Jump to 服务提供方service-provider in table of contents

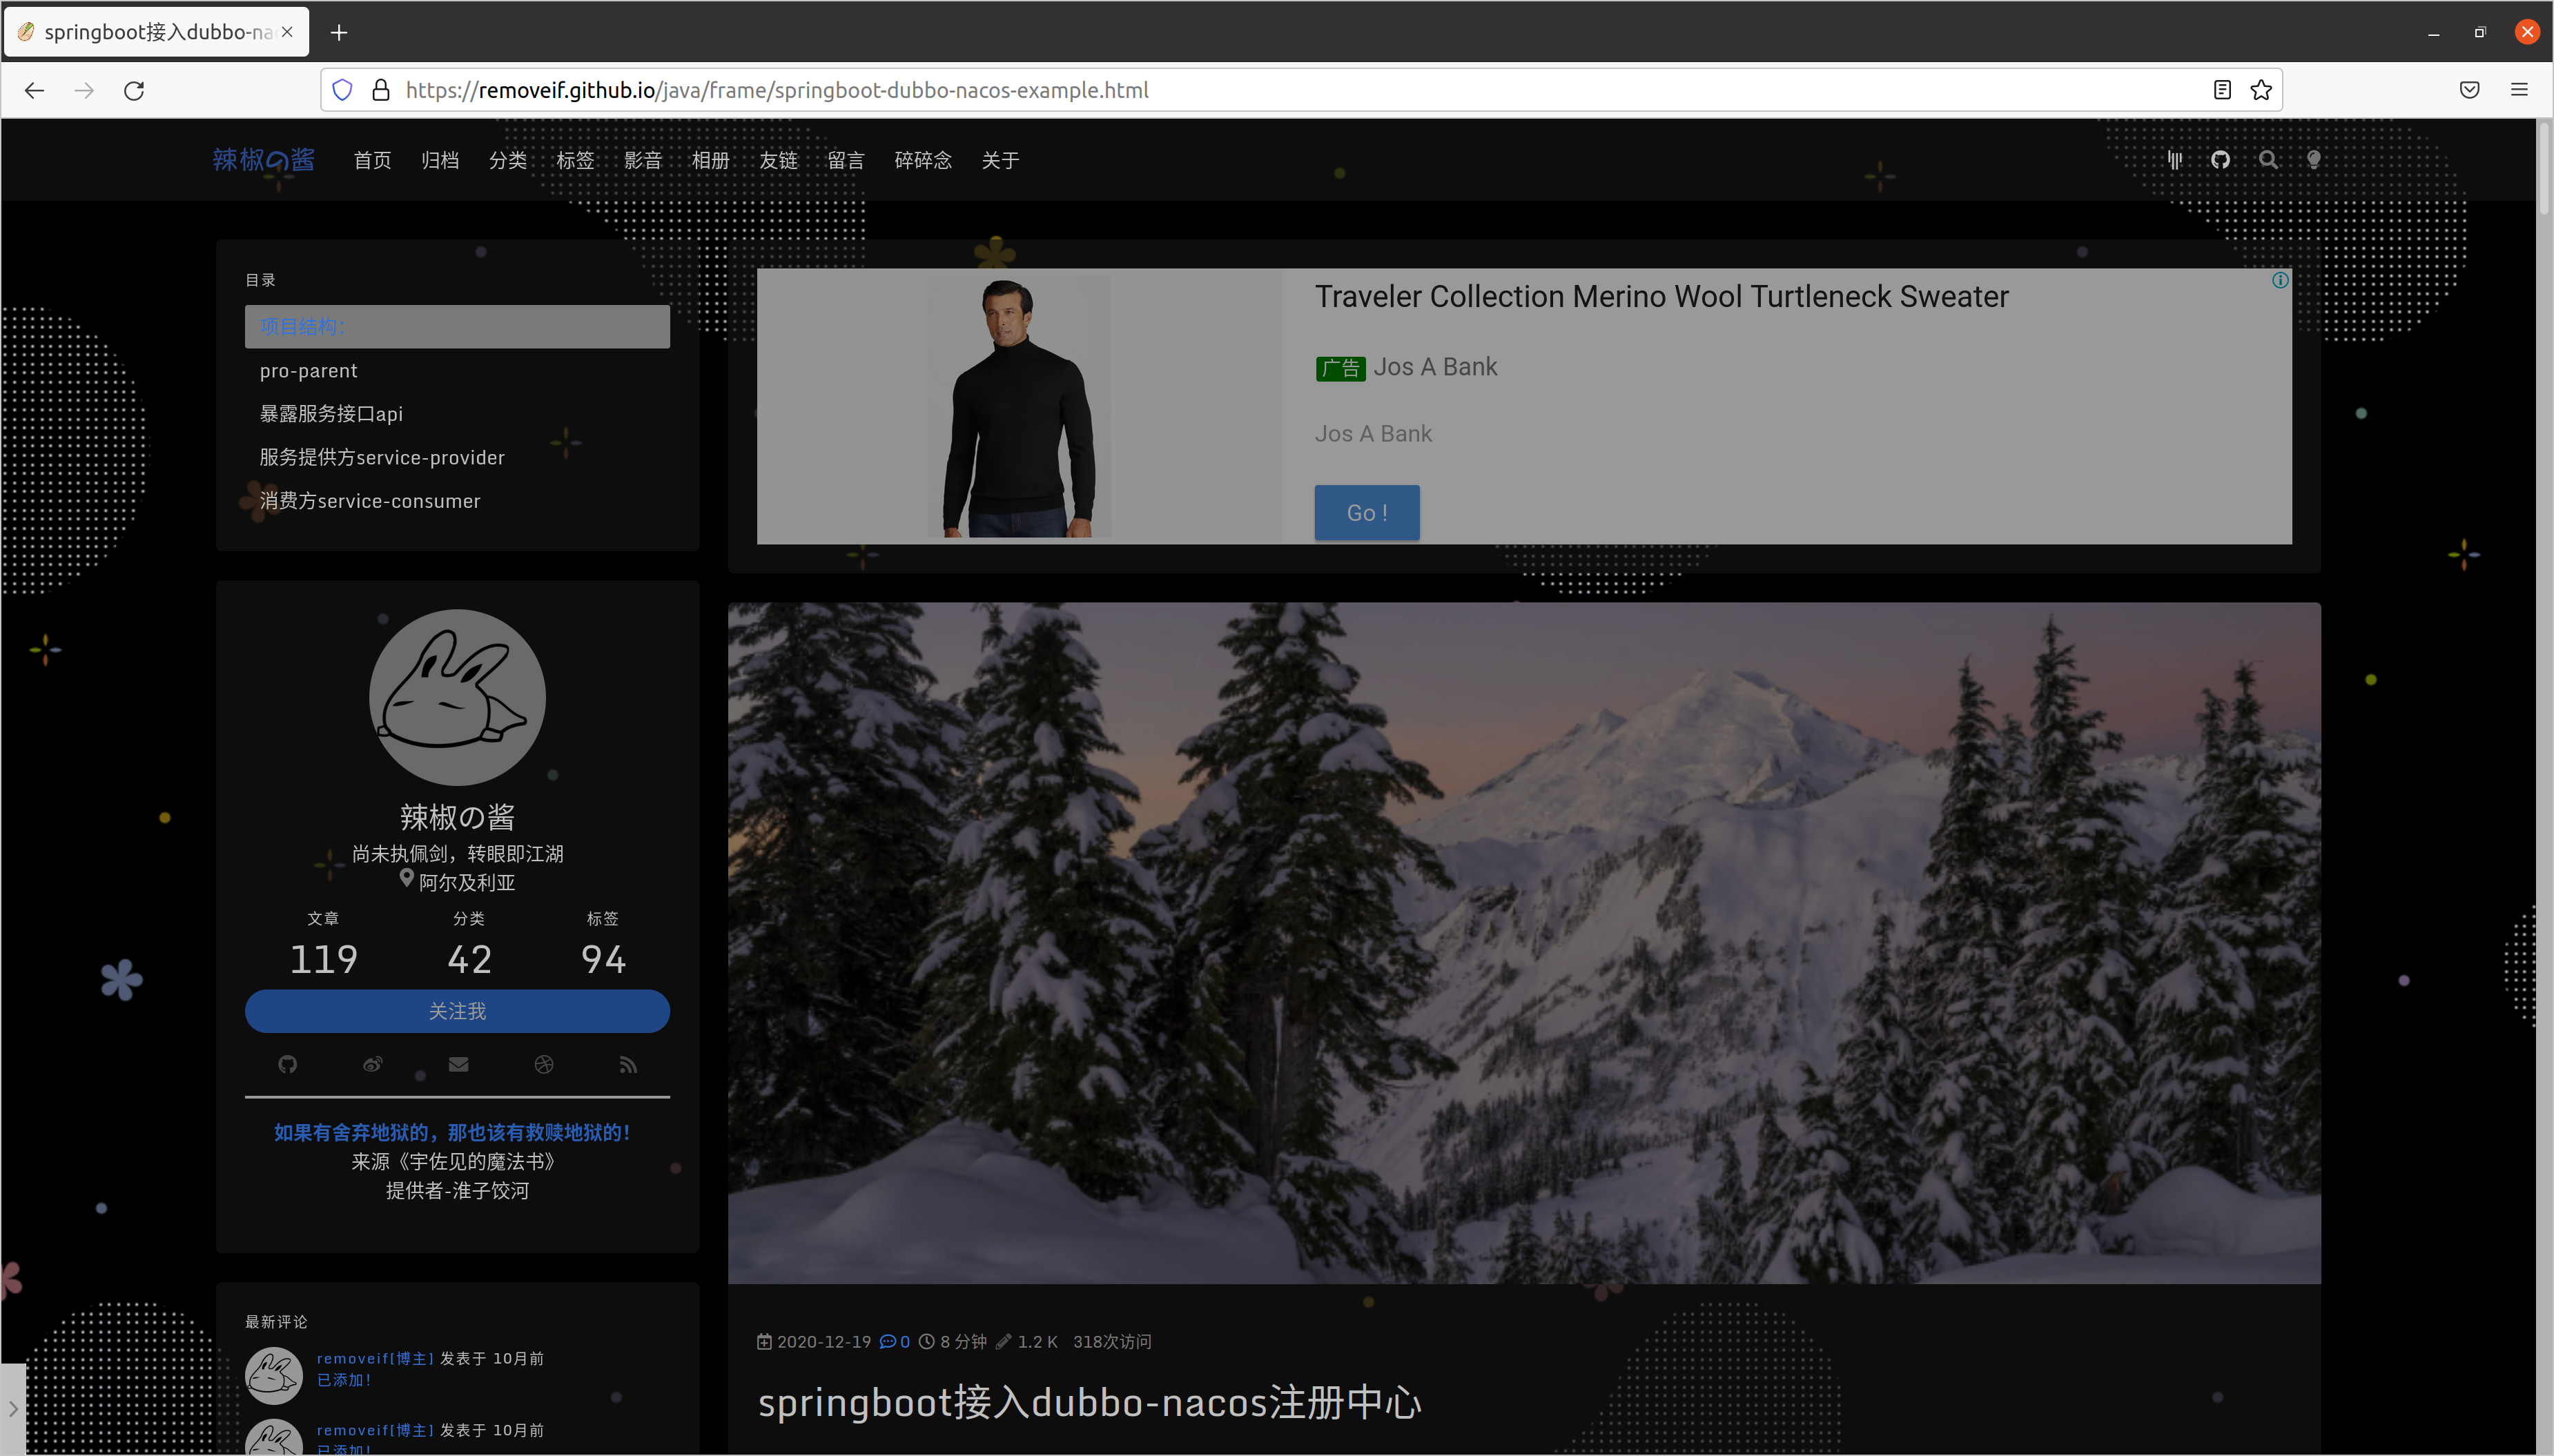(x=382, y=458)
